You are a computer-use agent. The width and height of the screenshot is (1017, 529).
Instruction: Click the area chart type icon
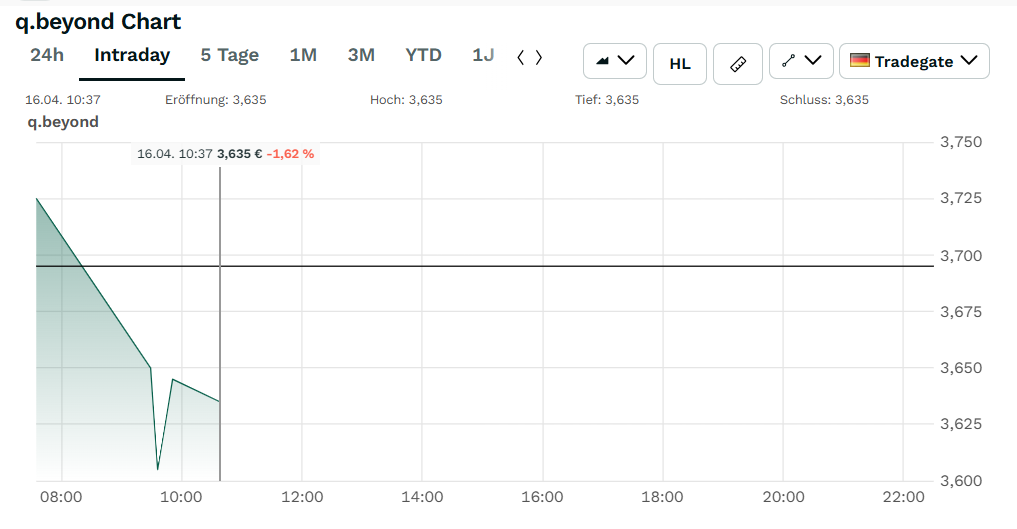click(603, 61)
